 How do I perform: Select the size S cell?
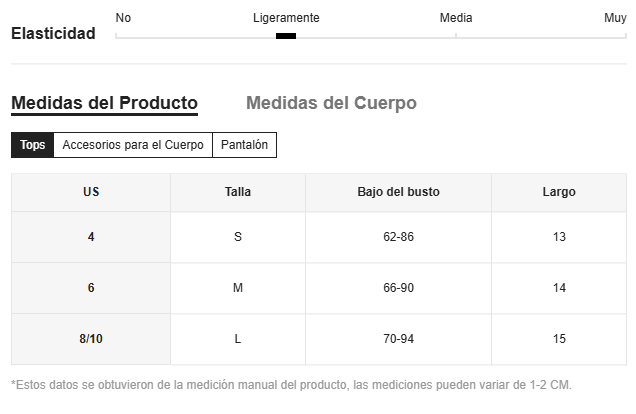[x=238, y=237]
